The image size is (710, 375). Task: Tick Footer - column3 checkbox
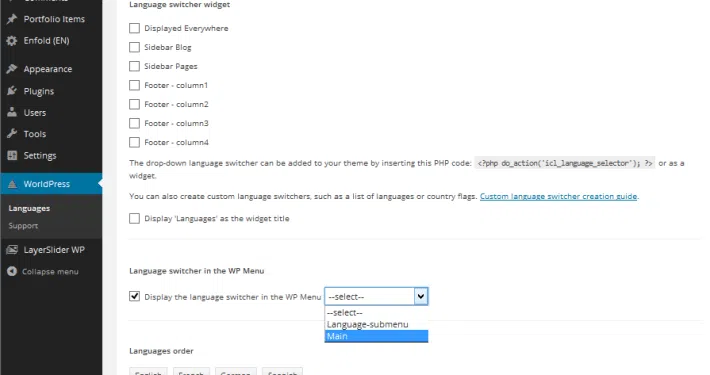pyautogui.click(x=134, y=123)
